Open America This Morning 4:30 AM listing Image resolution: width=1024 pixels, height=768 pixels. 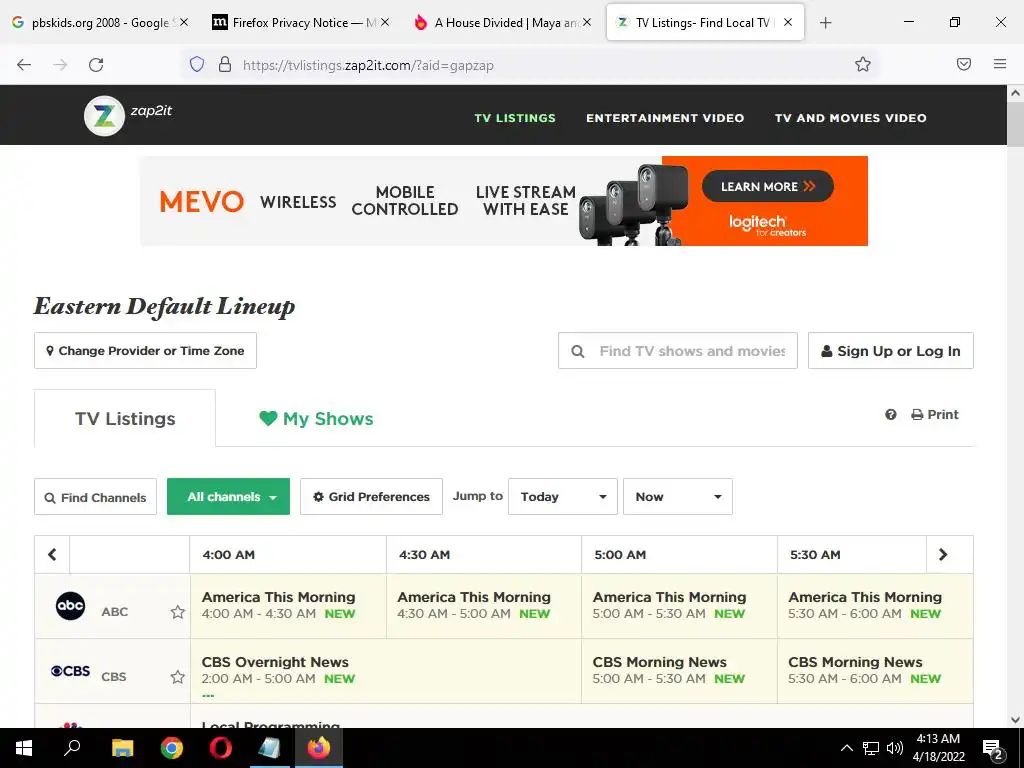click(x=484, y=605)
